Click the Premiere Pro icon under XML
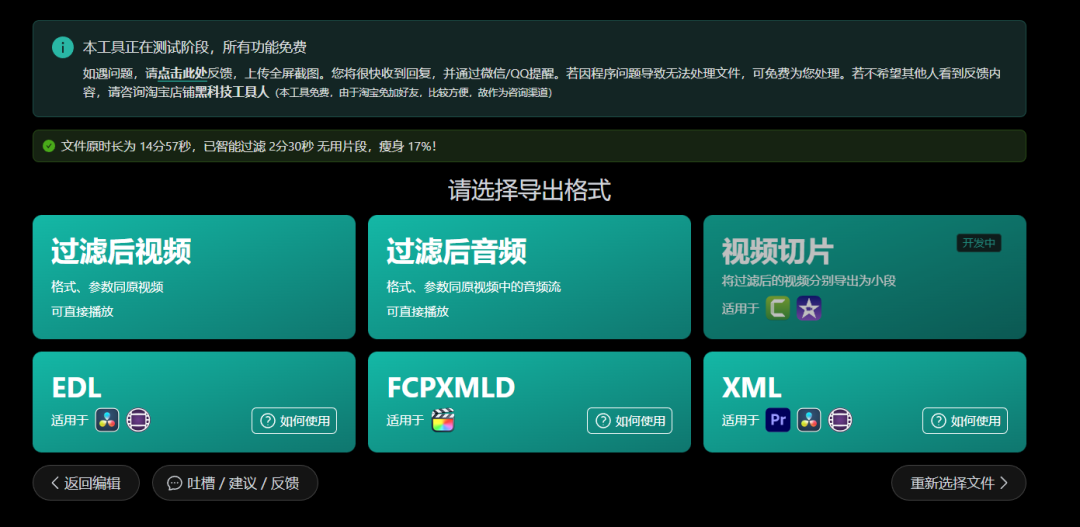 pos(778,420)
